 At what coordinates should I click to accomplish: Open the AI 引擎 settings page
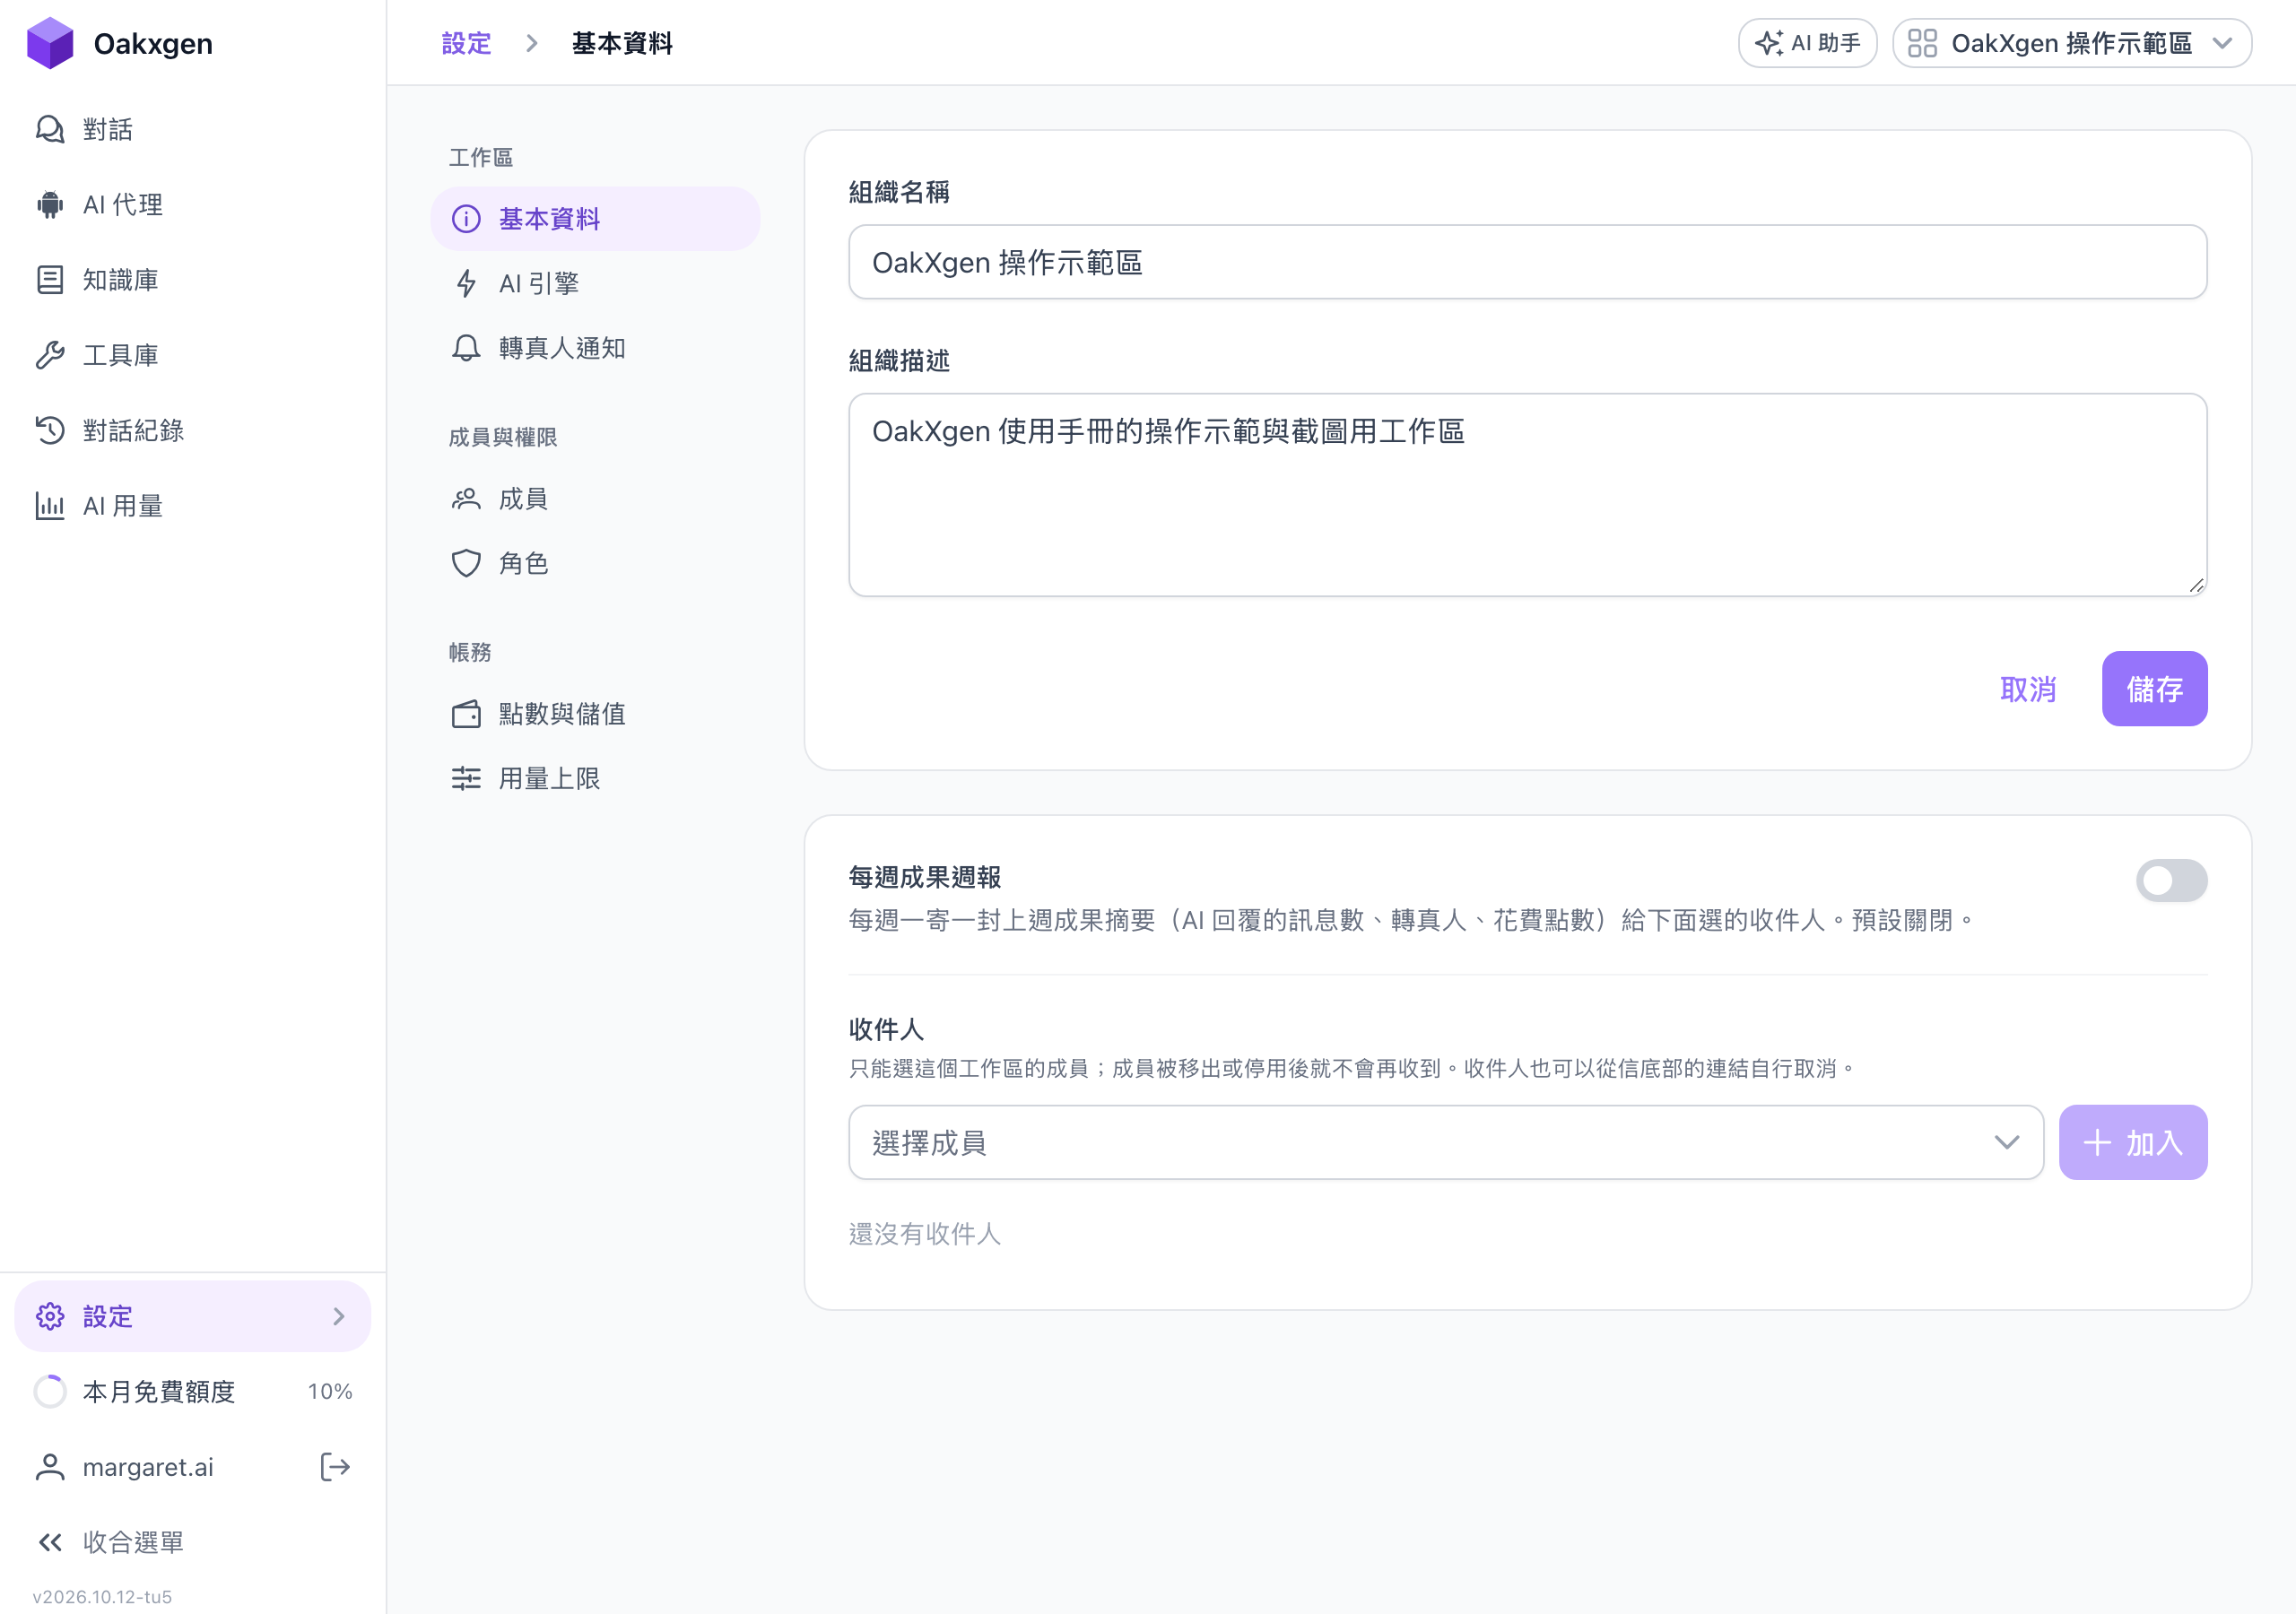pos(595,284)
